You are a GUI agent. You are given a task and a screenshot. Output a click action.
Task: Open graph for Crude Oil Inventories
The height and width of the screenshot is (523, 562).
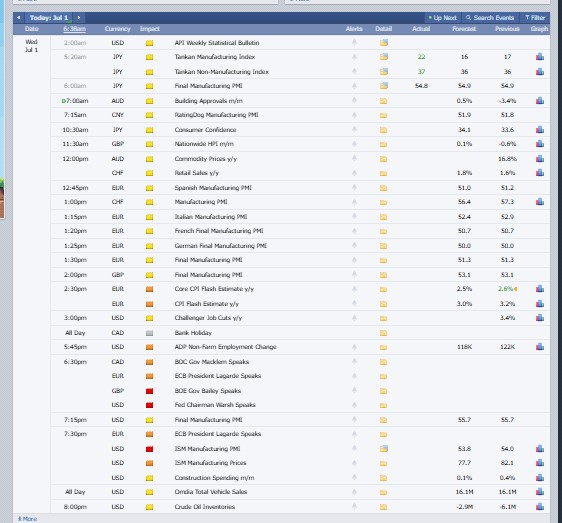point(540,507)
